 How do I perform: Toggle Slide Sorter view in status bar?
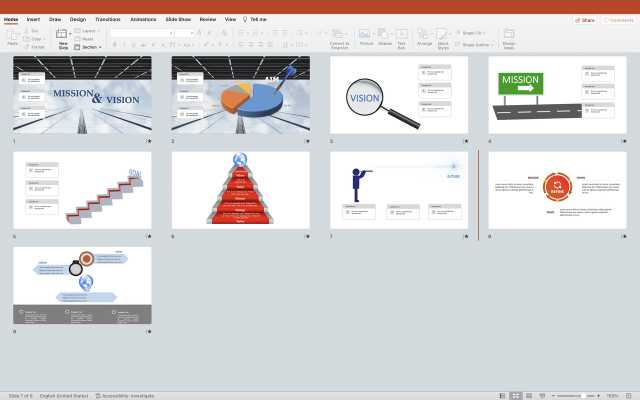point(515,395)
